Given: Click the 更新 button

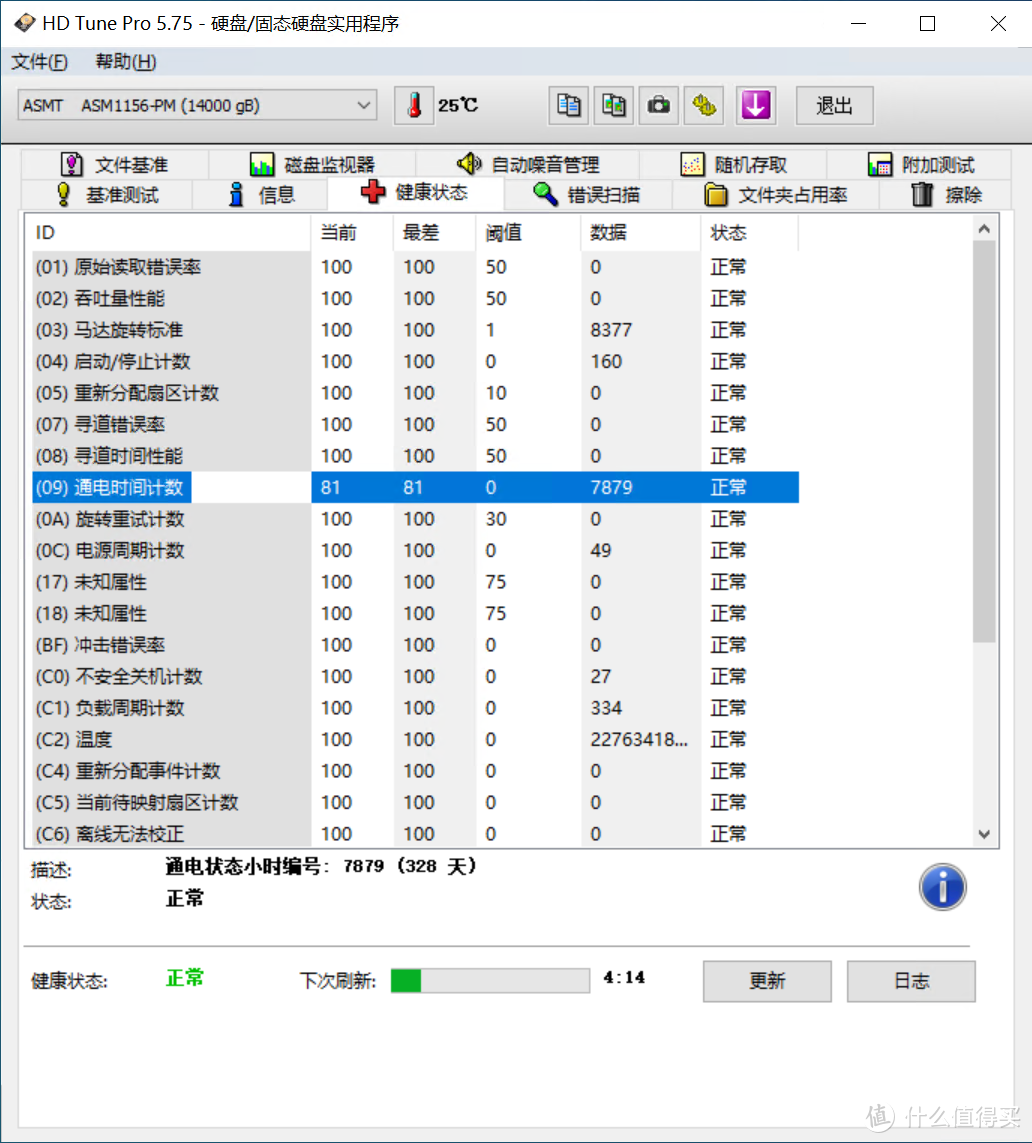Looking at the screenshot, I should coord(767,981).
